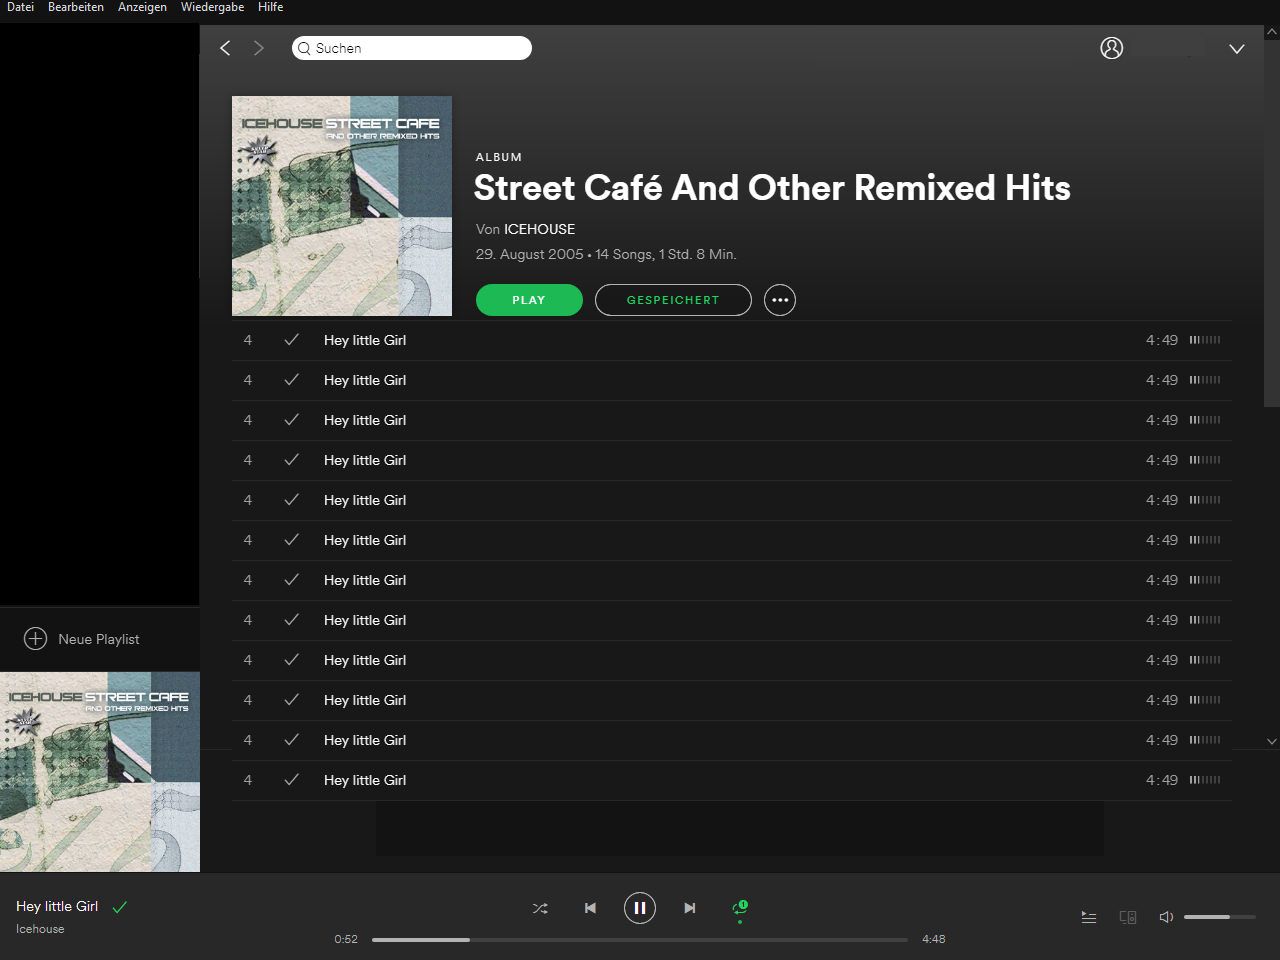
Task: Click the forward navigation arrow
Action: [259, 48]
